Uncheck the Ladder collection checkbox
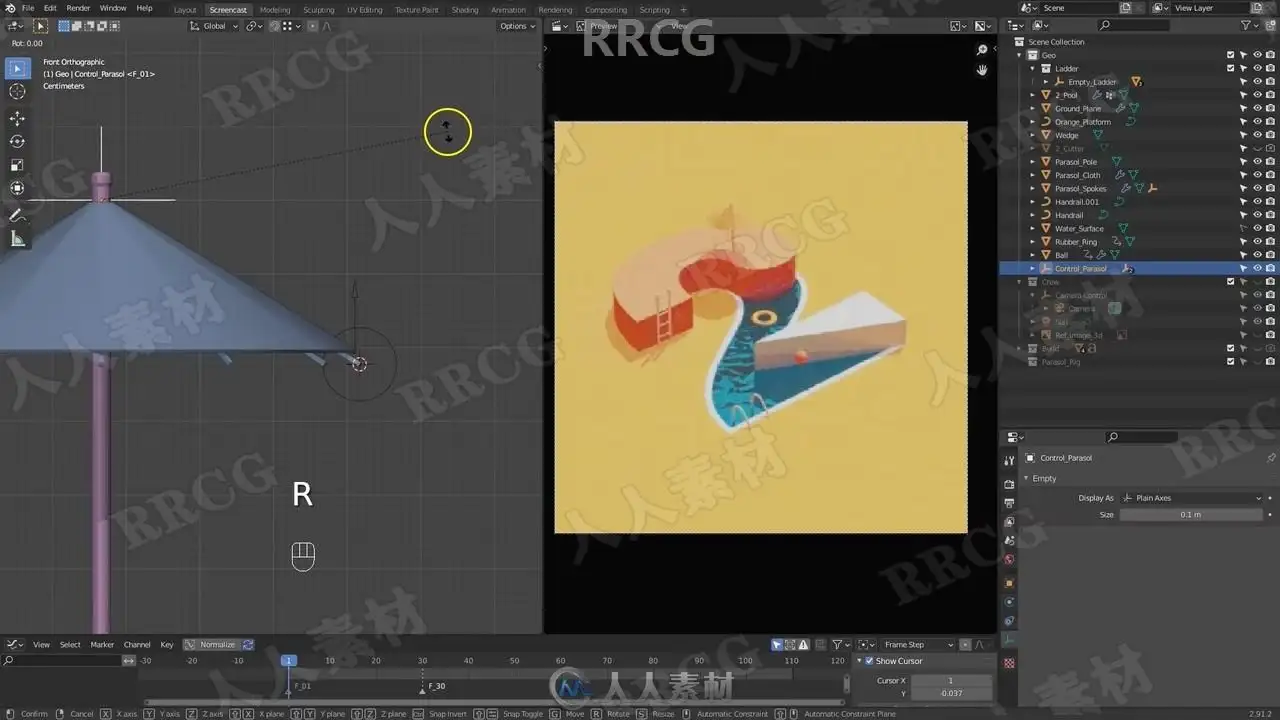This screenshot has width=1280, height=720. click(1231, 68)
